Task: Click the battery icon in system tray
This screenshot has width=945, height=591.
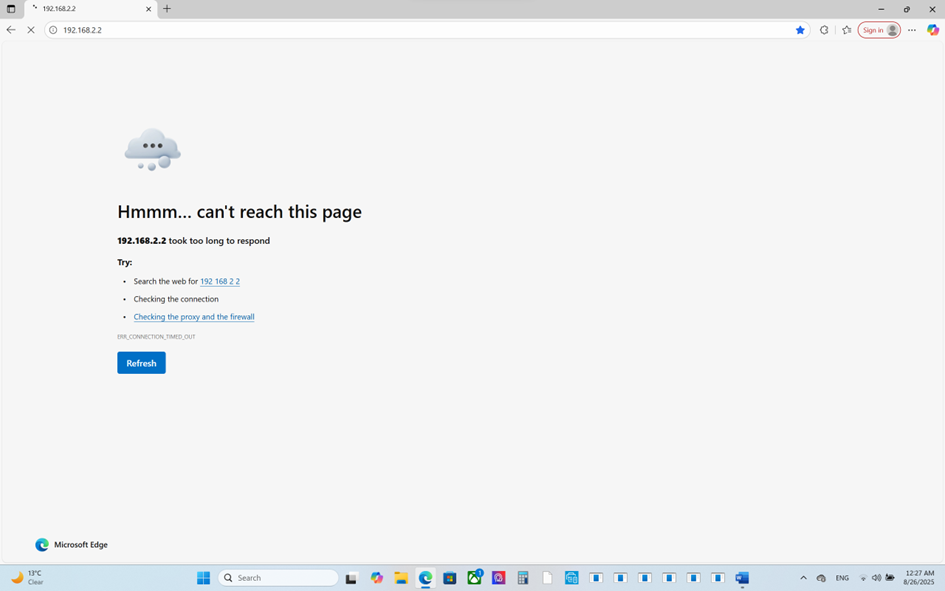Action: coord(890,578)
